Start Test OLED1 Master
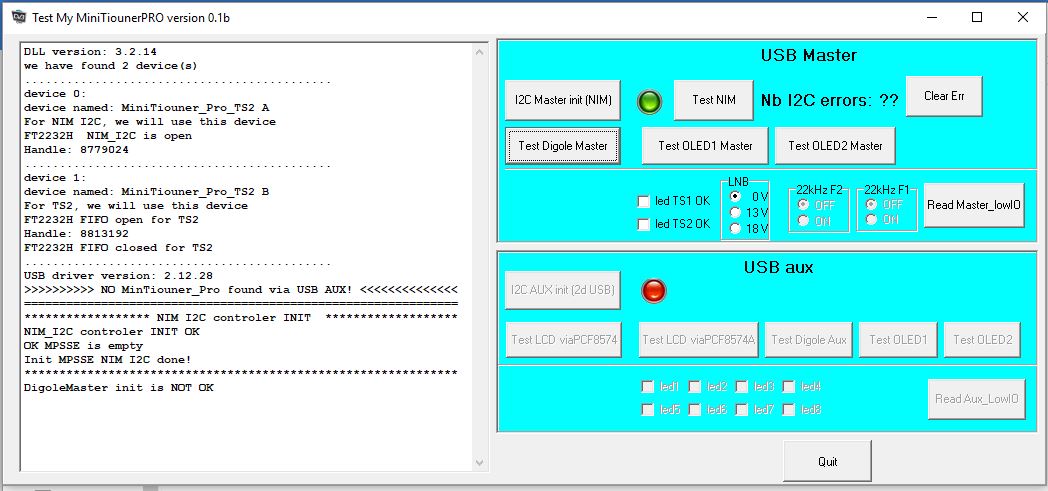Image resolution: width=1048 pixels, height=491 pixels. pyautogui.click(x=705, y=146)
